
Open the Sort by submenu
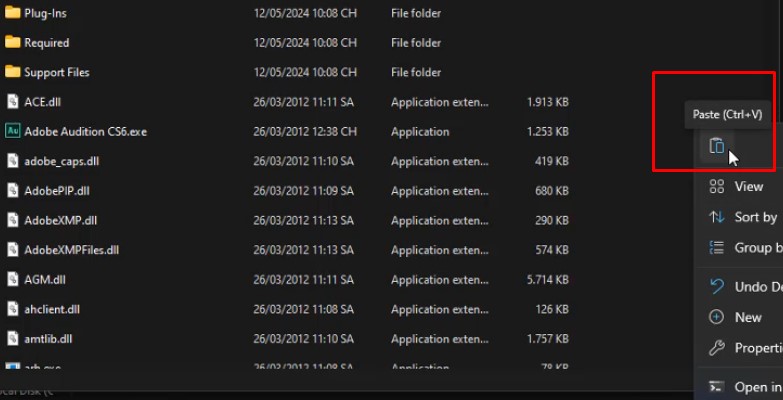pyautogui.click(x=755, y=217)
